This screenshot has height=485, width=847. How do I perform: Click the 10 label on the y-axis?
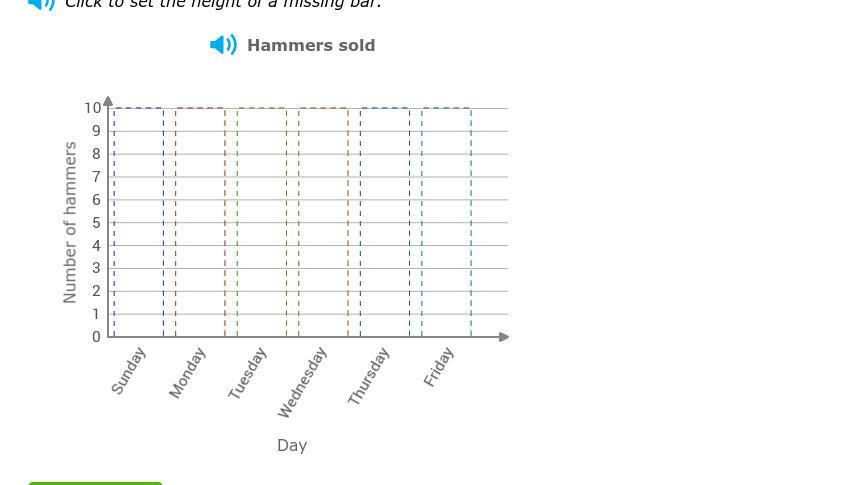[93, 108]
